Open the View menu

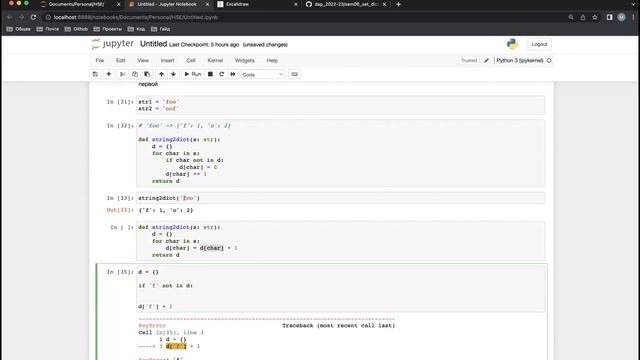[x=143, y=60]
